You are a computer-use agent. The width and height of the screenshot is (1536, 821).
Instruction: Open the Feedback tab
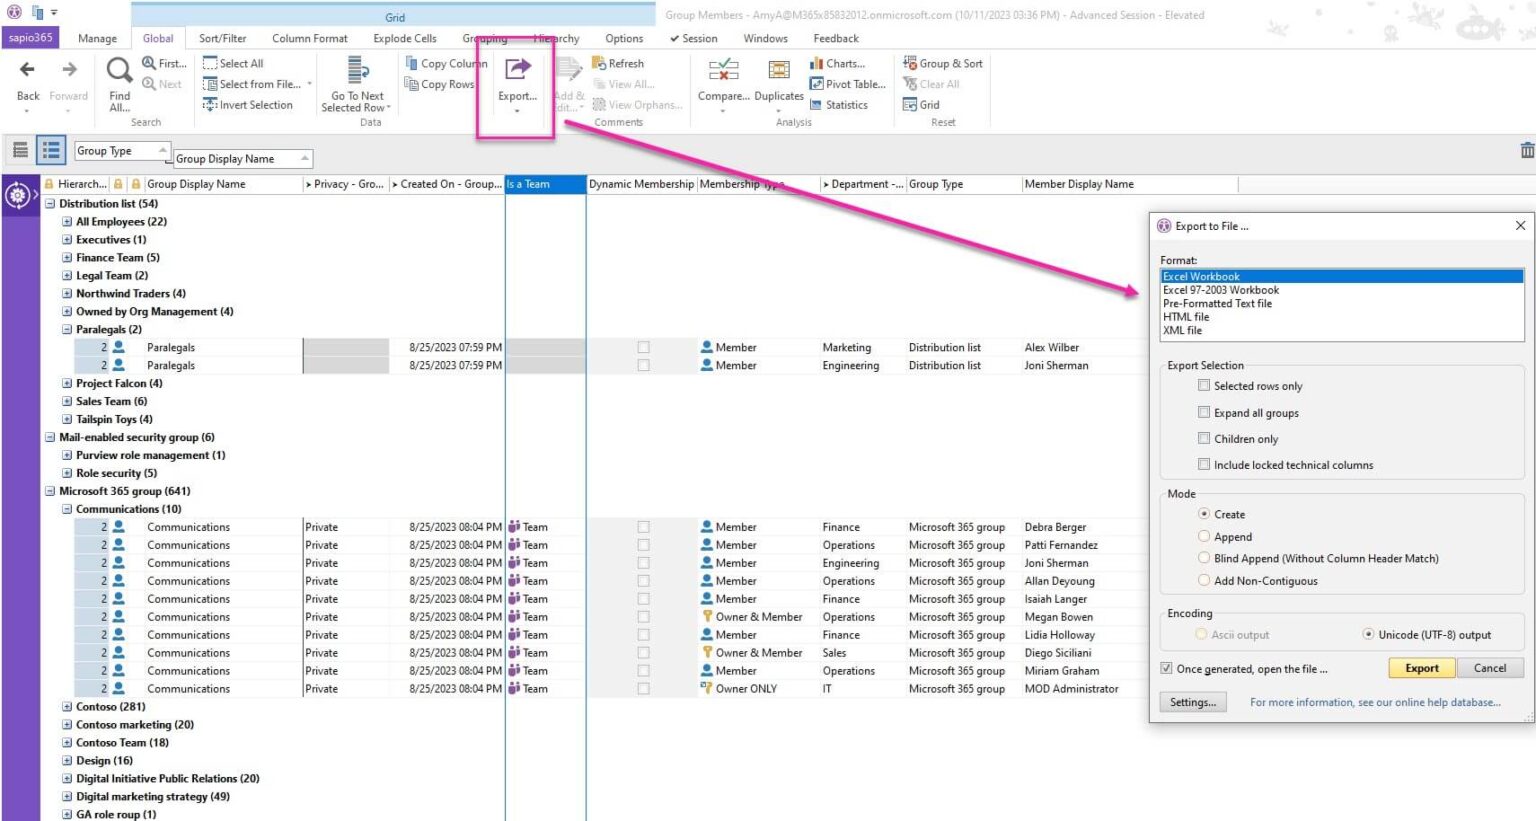pos(836,38)
